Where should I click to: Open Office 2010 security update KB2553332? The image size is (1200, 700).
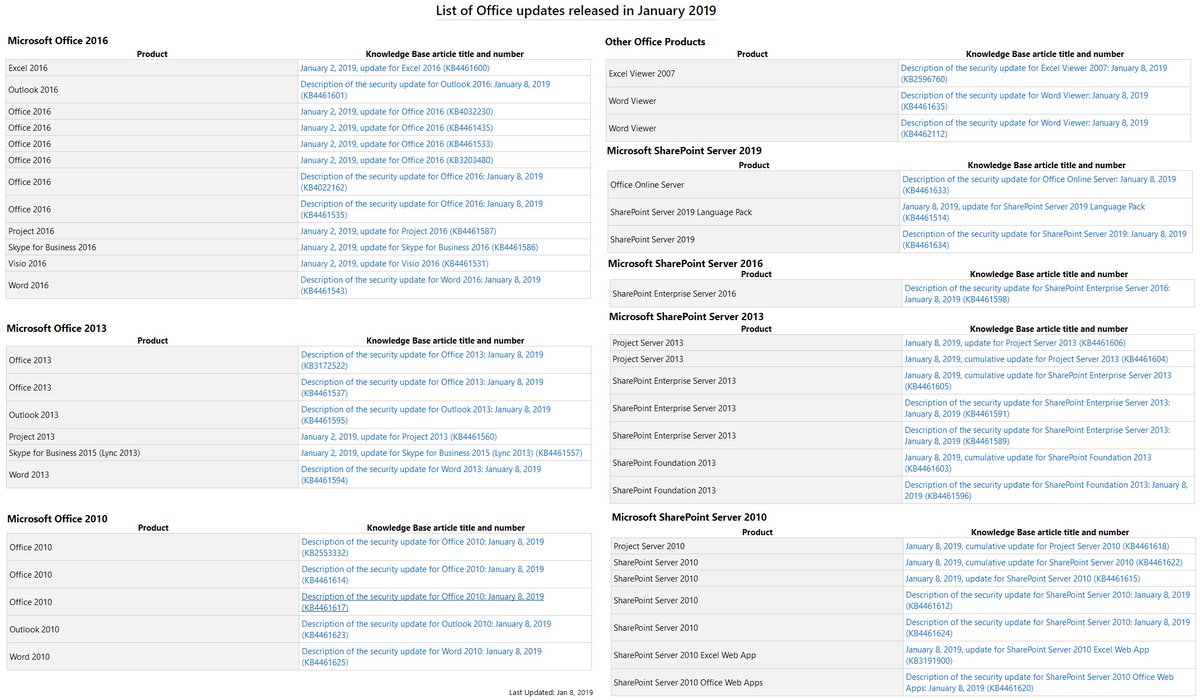[423, 547]
